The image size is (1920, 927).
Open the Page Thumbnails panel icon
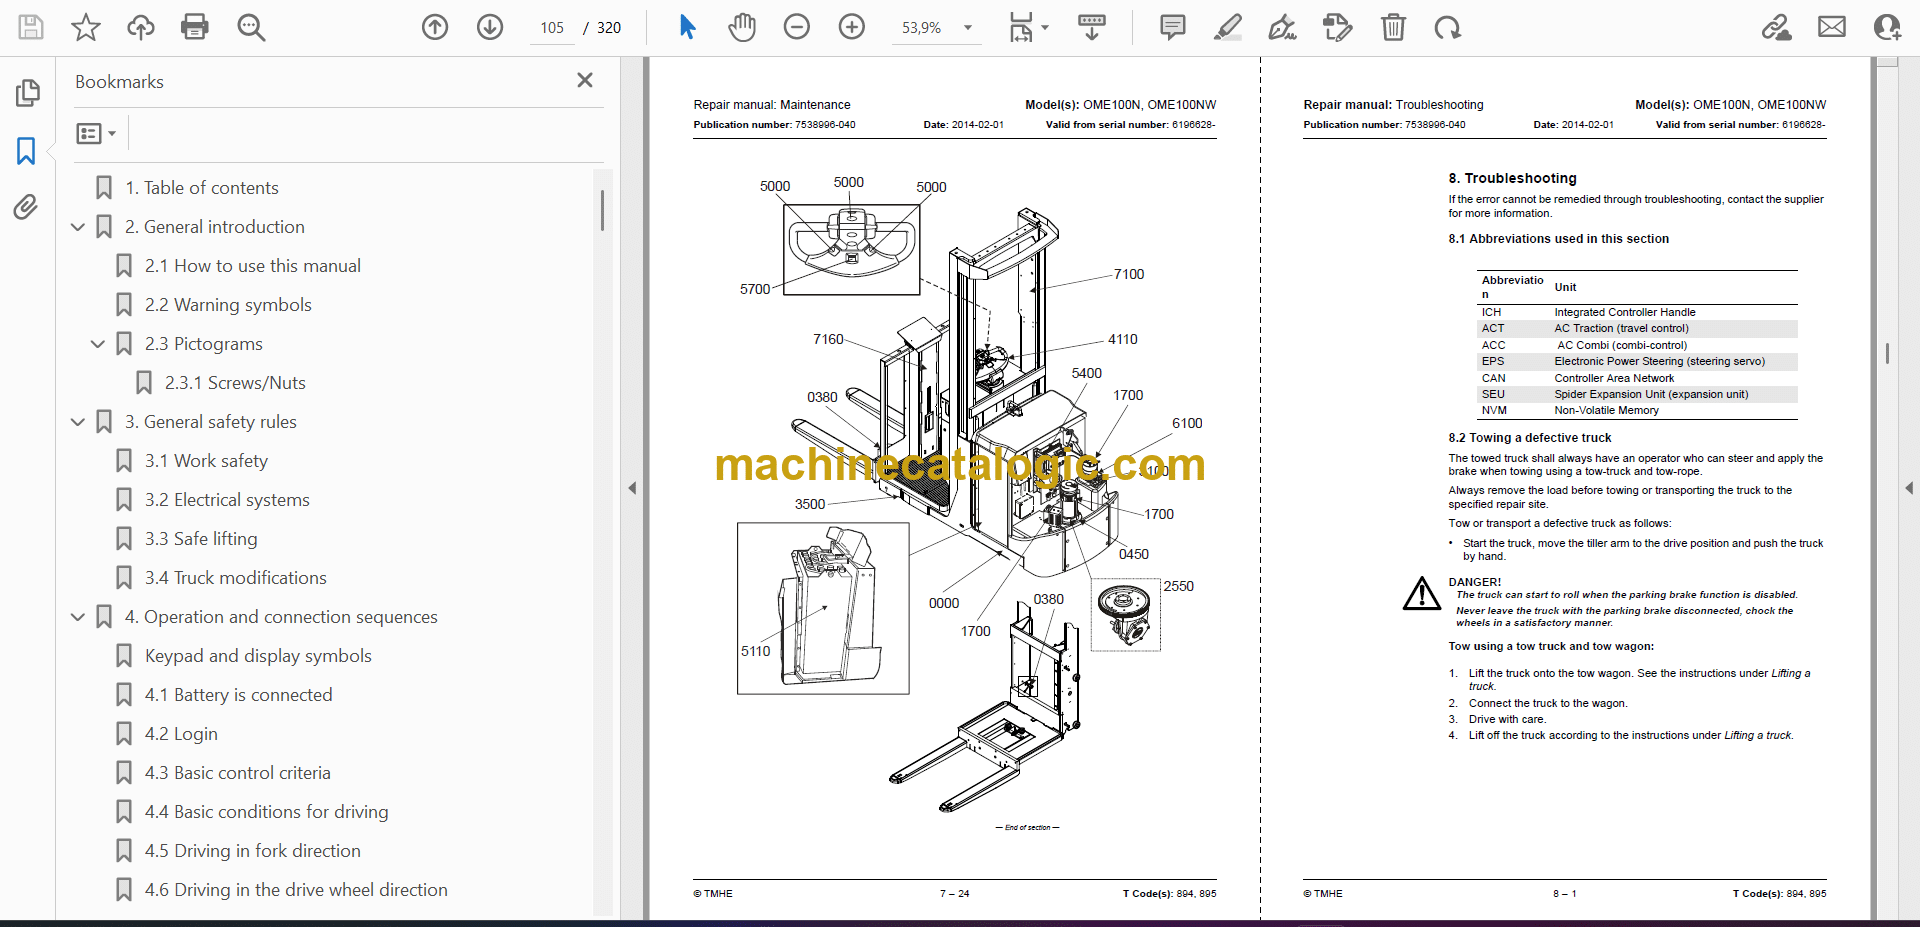[x=27, y=93]
